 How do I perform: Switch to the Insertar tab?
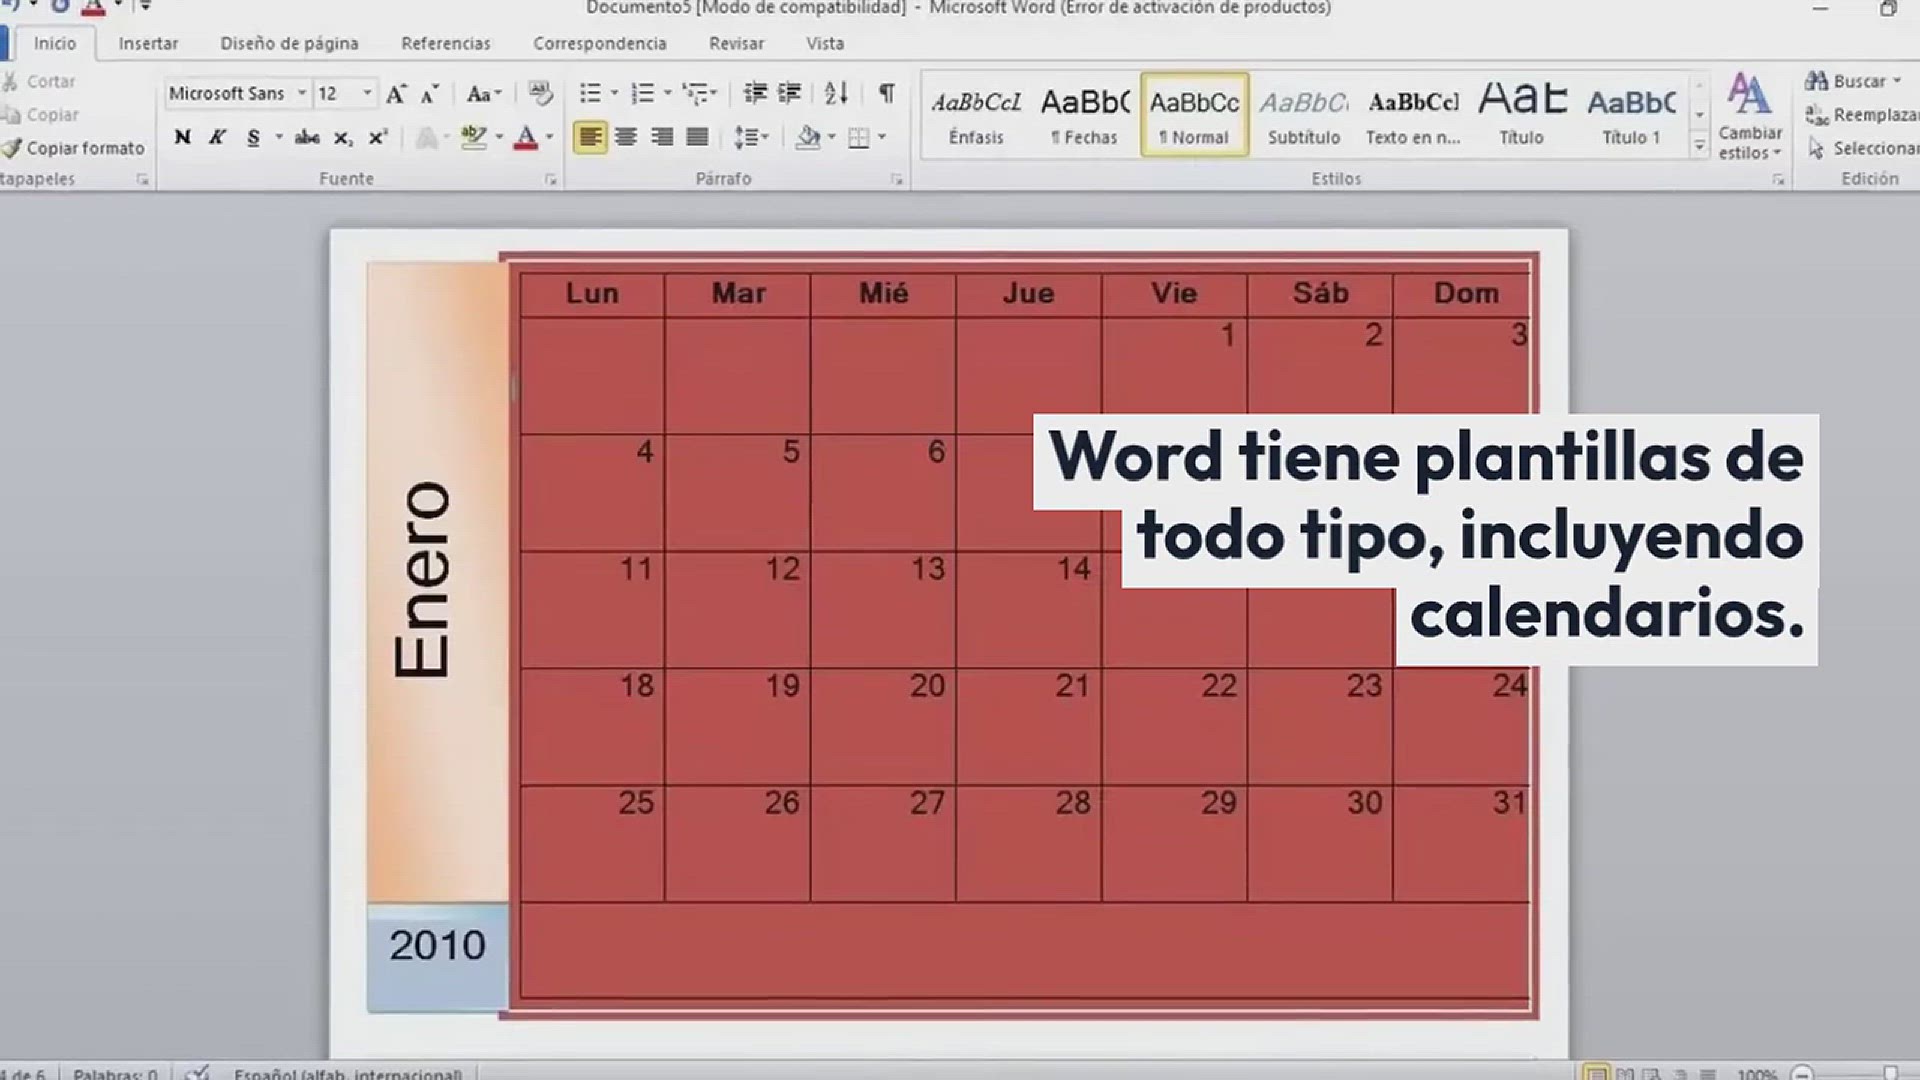148,43
